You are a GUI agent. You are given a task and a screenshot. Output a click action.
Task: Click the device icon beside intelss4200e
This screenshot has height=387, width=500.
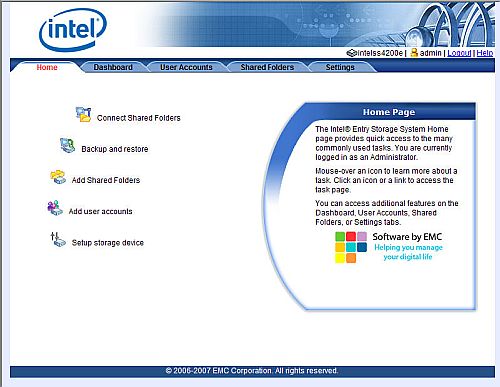[x=351, y=53]
